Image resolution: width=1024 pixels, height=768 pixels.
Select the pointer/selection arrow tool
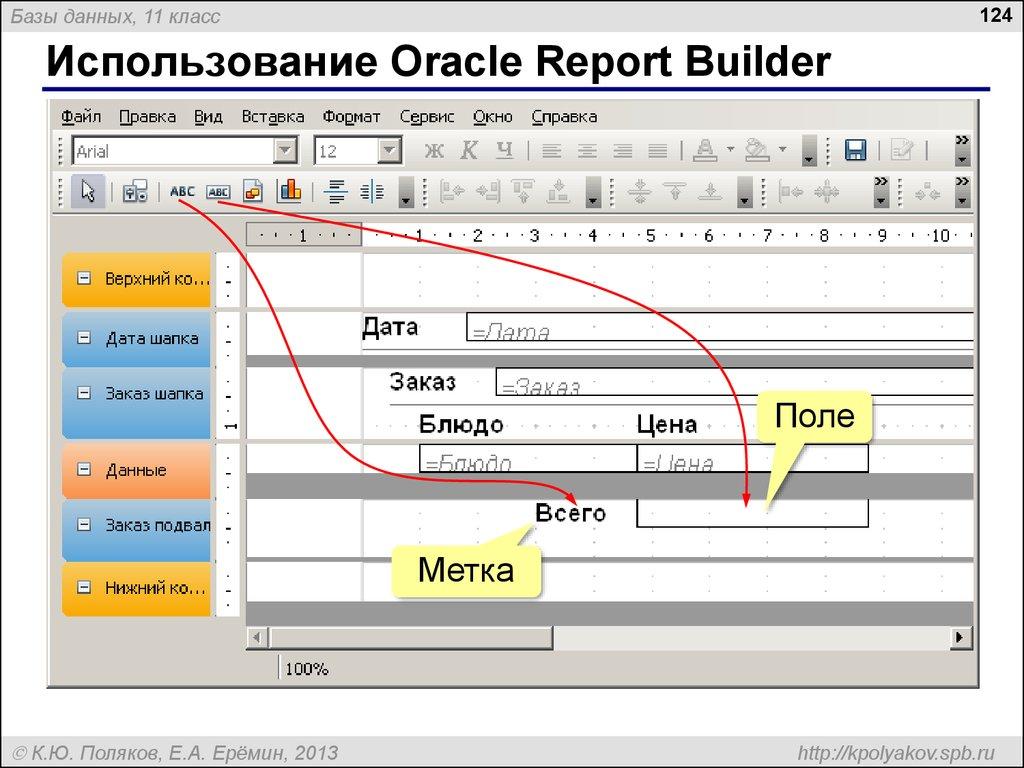coord(87,190)
